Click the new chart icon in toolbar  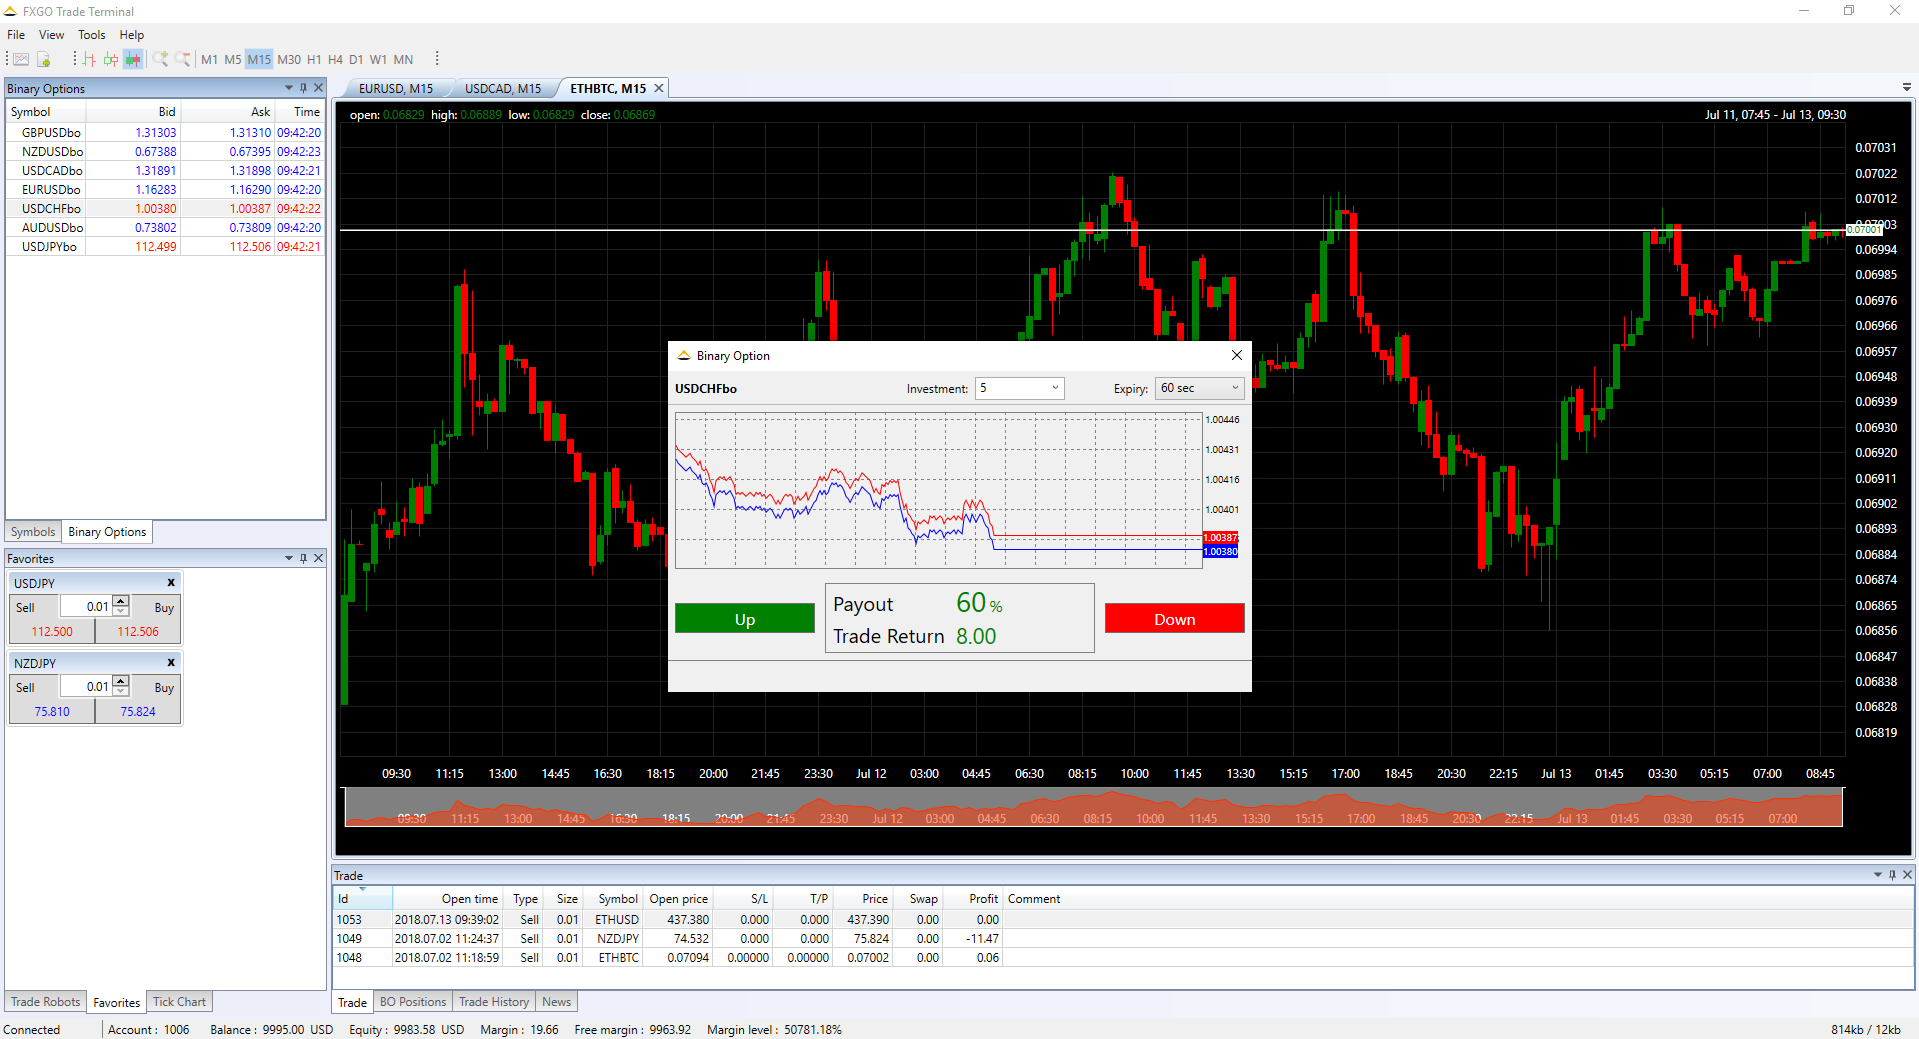(21, 60)
